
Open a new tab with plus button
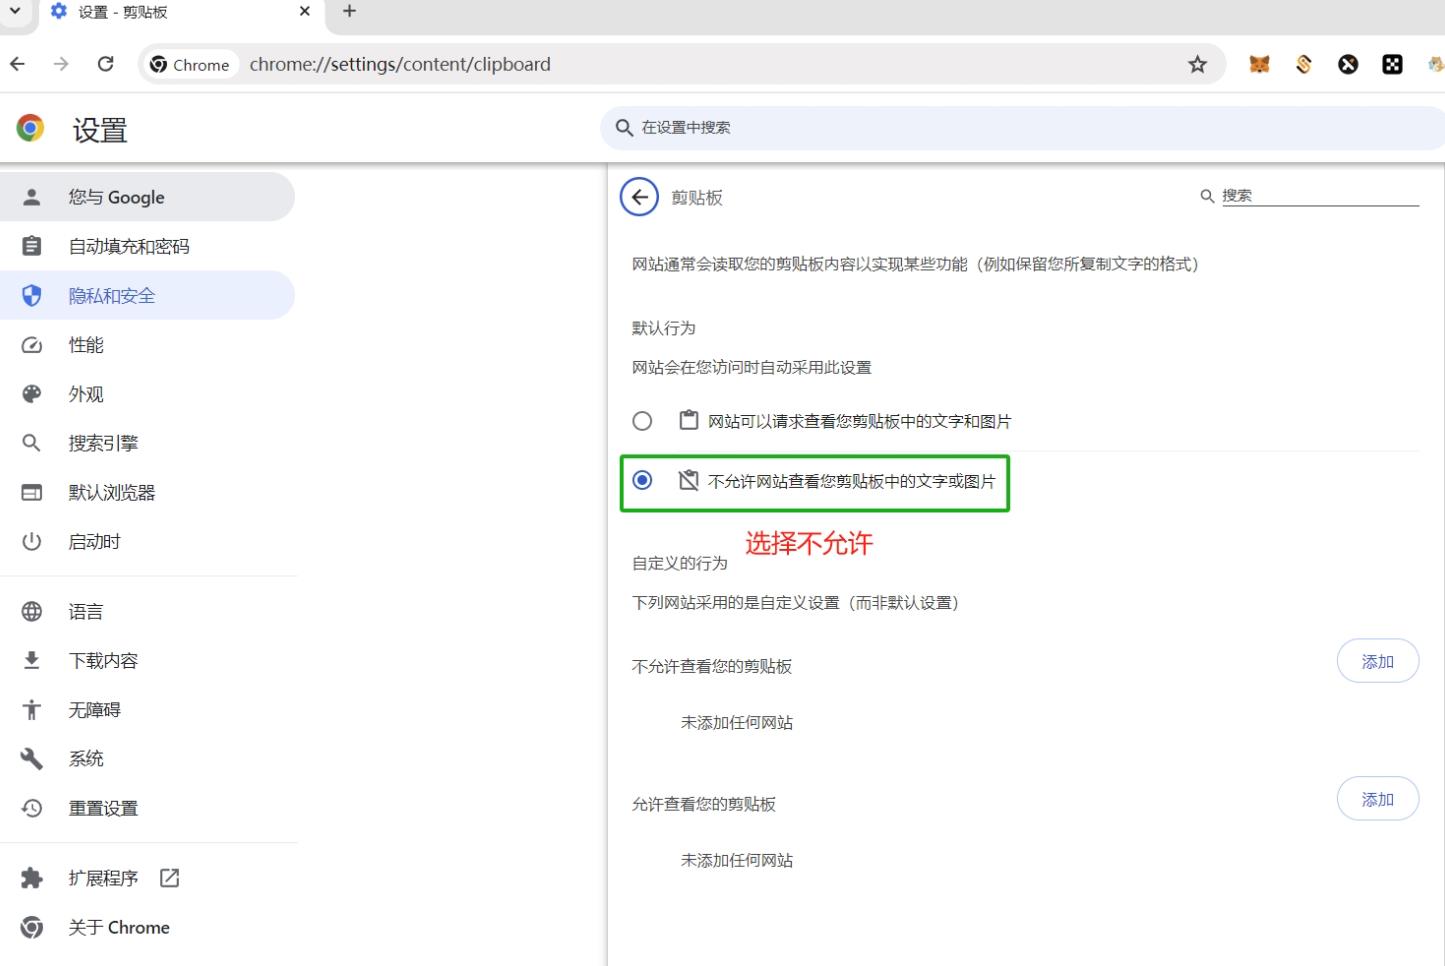[x=349, y=11]
